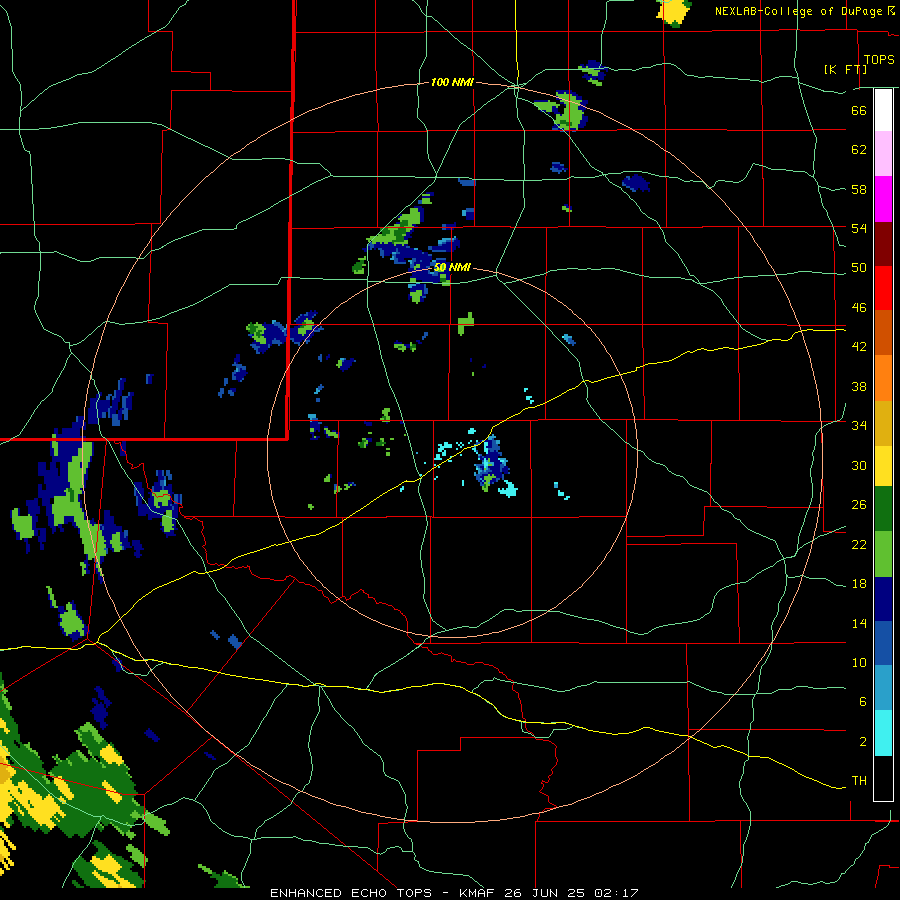Click the dark red (maroon) legend swatch
The image size is (900, 900).
point(883,244)
